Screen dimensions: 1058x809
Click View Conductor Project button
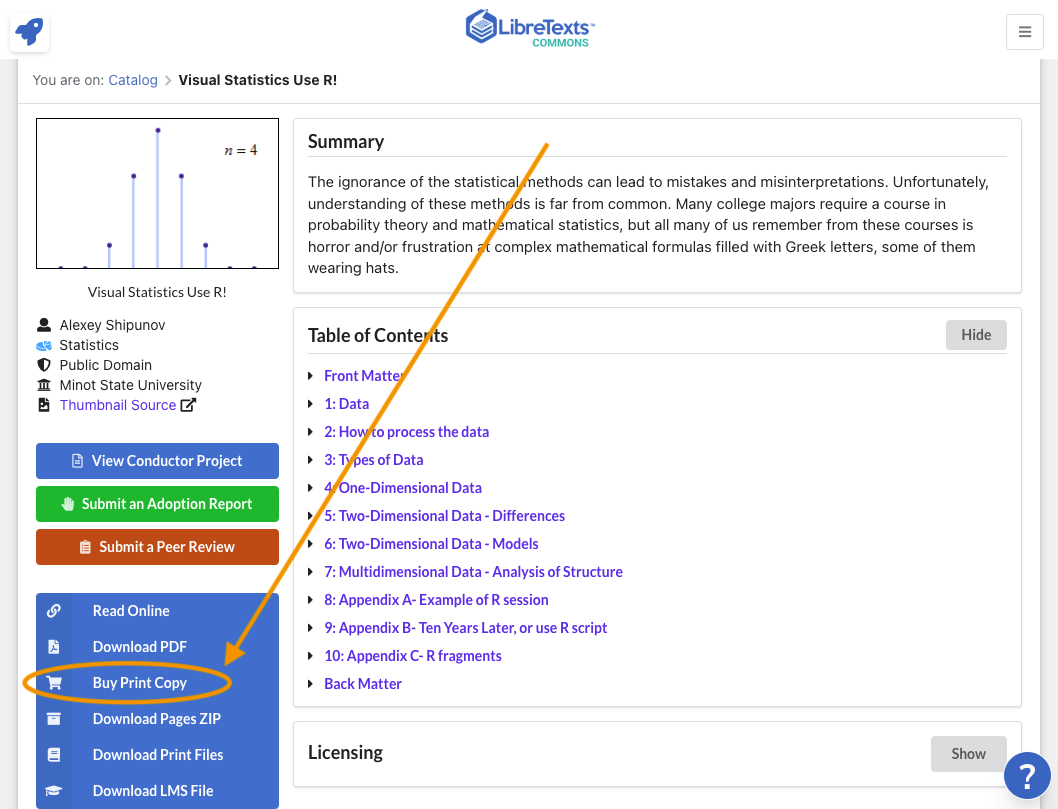pyautogui.click(x=157, y=461)
